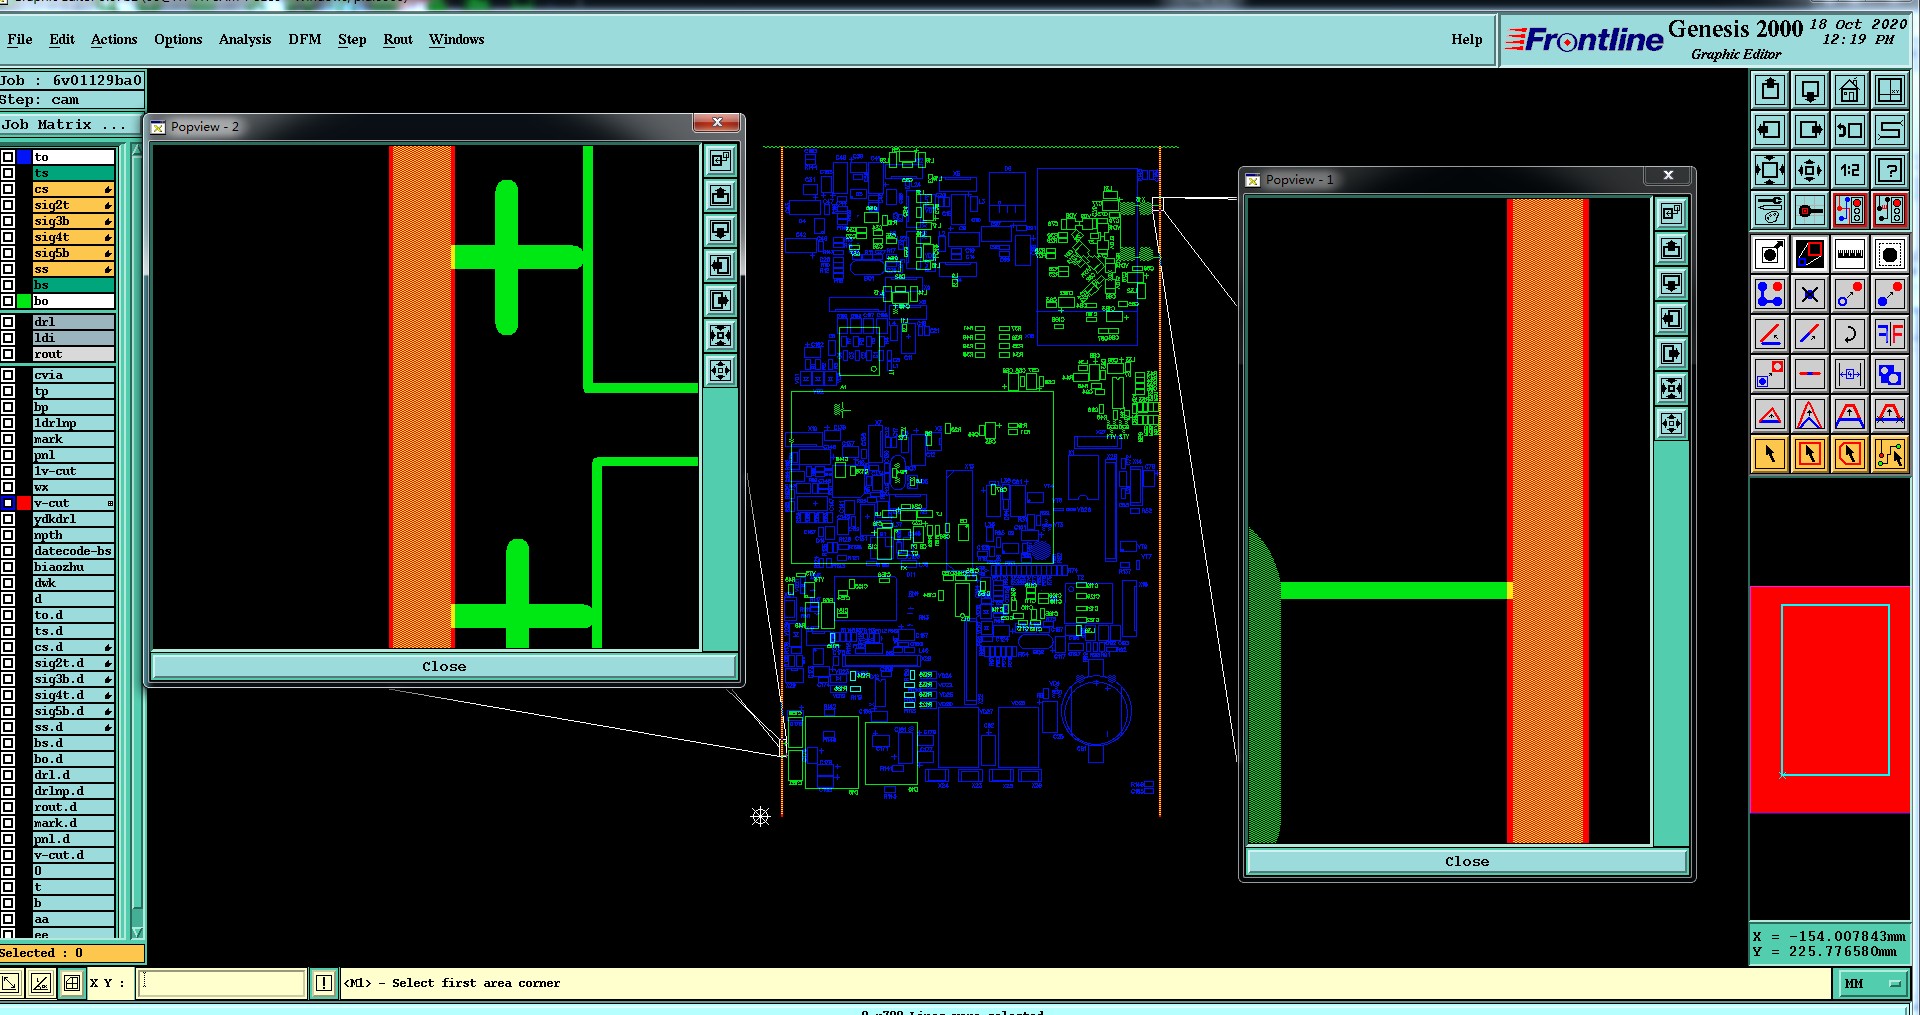Screen dimensions: 1920x1015
Task: Select the 'drl.d' layer name
Action: tap(73, 775)
